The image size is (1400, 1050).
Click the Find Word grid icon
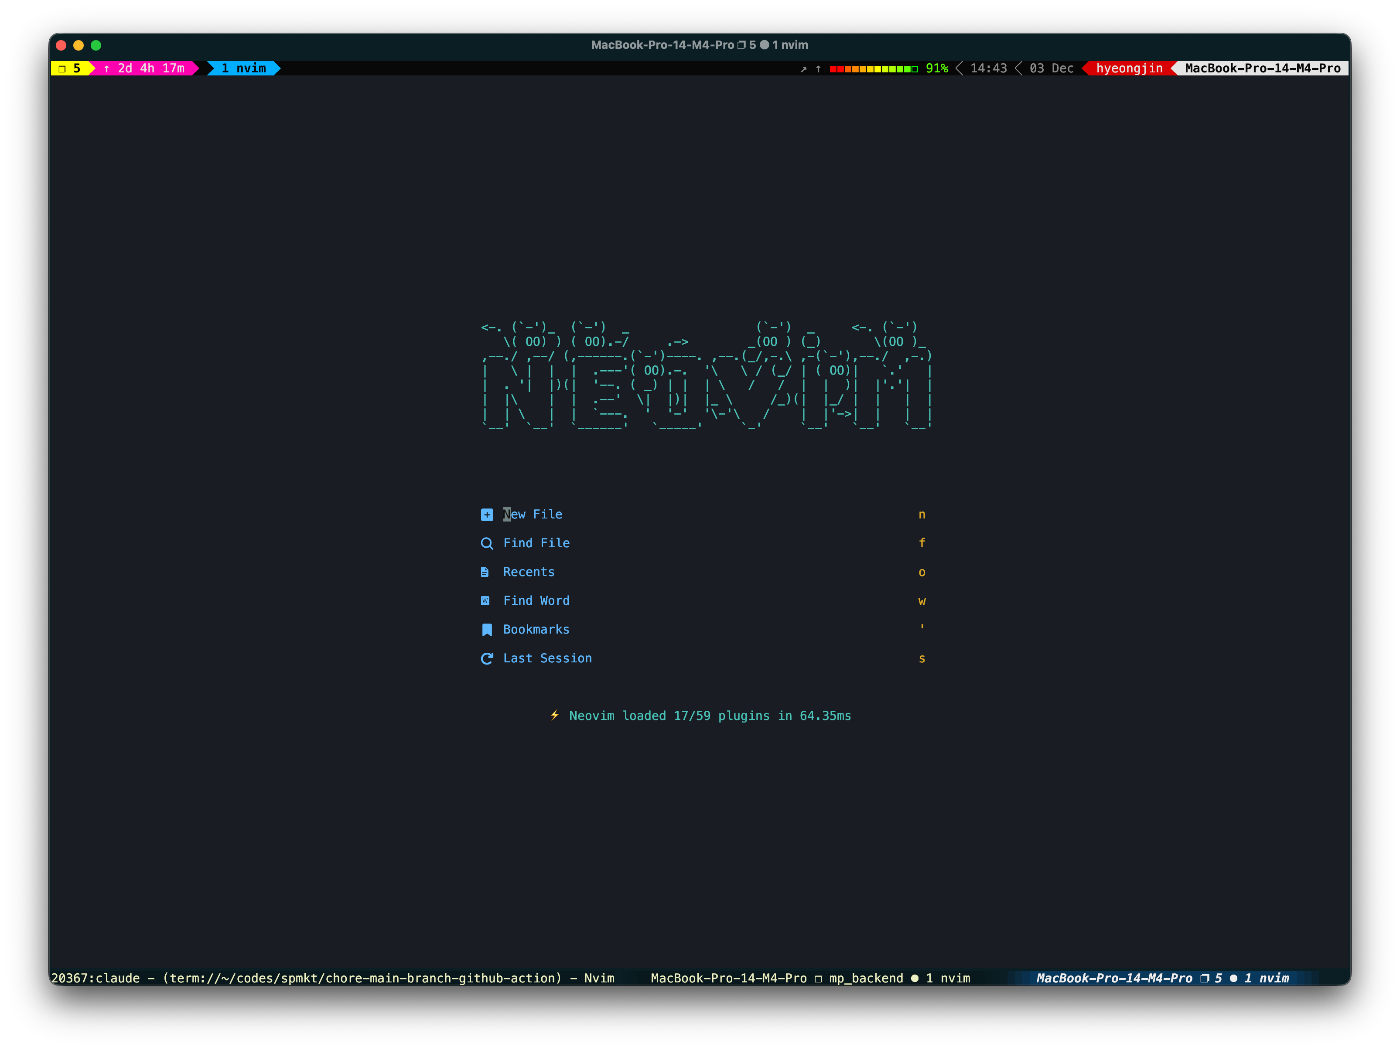point(487,601)
